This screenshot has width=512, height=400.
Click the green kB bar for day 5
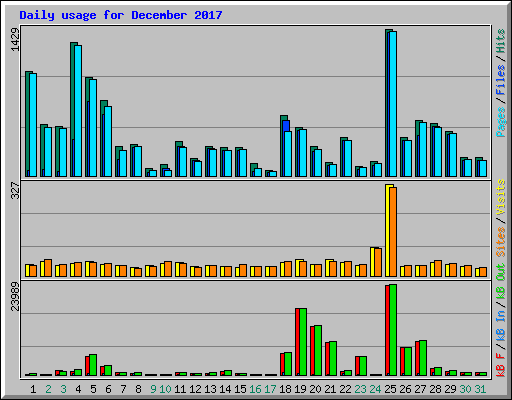point(93,365)
